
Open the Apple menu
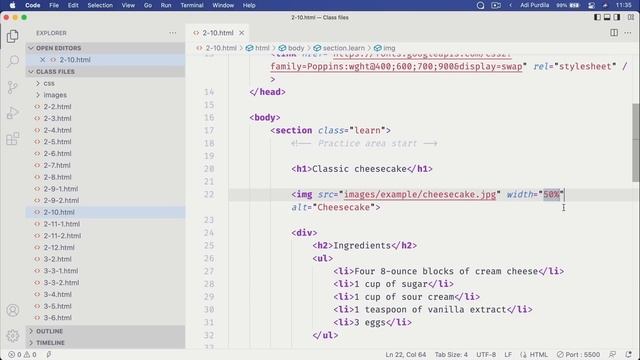tap(12, 5)
